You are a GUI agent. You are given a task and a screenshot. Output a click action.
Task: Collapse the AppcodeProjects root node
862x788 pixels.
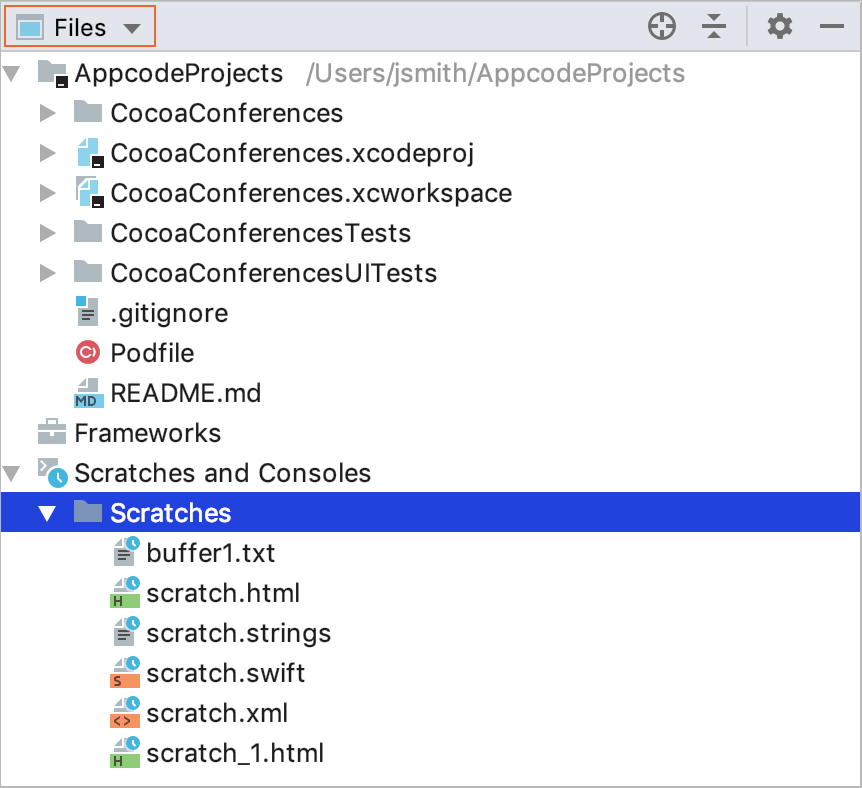(13, 74)
